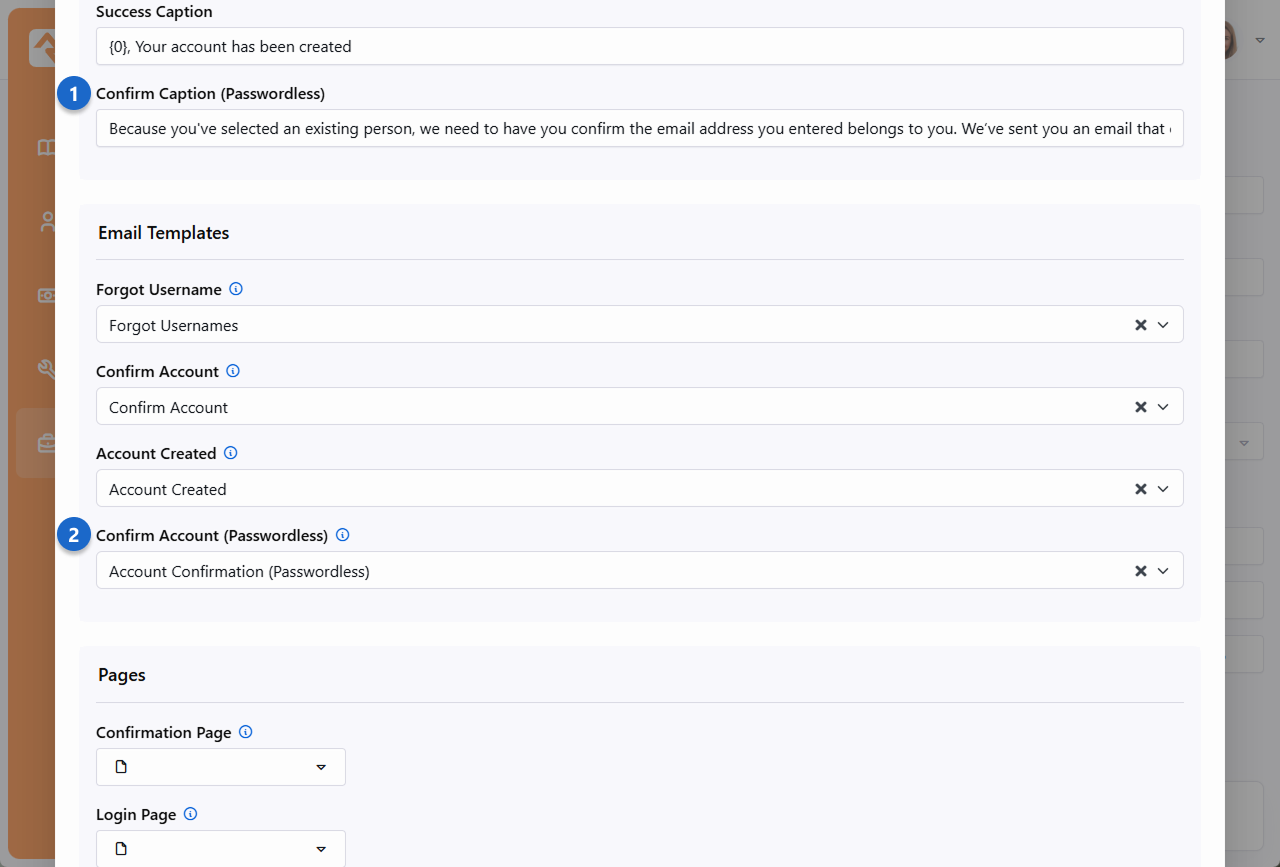The image size is (1280, 867).
Task: Click info icon next to Forgot Username
Action: coord(236,289)
